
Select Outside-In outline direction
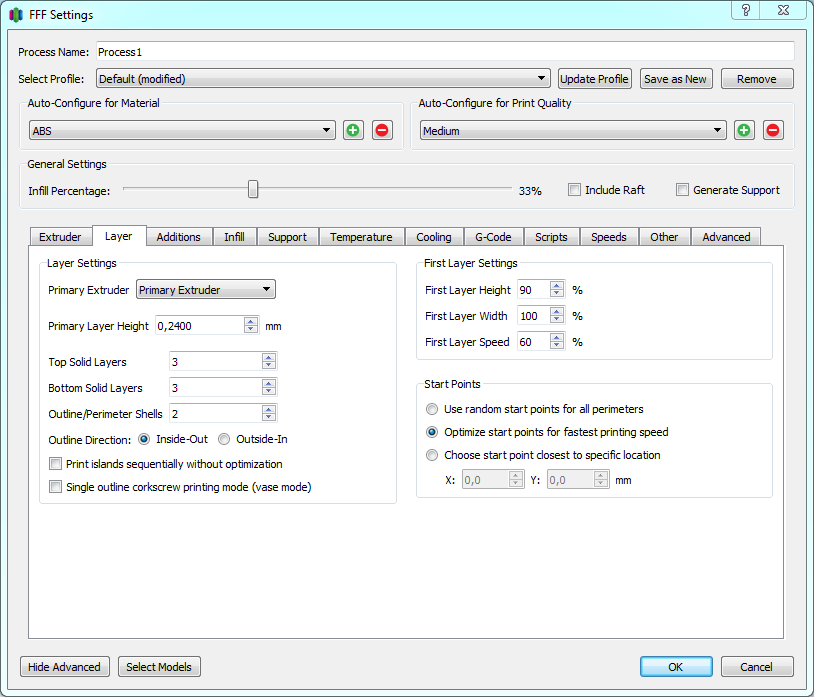tap(224, 439)
